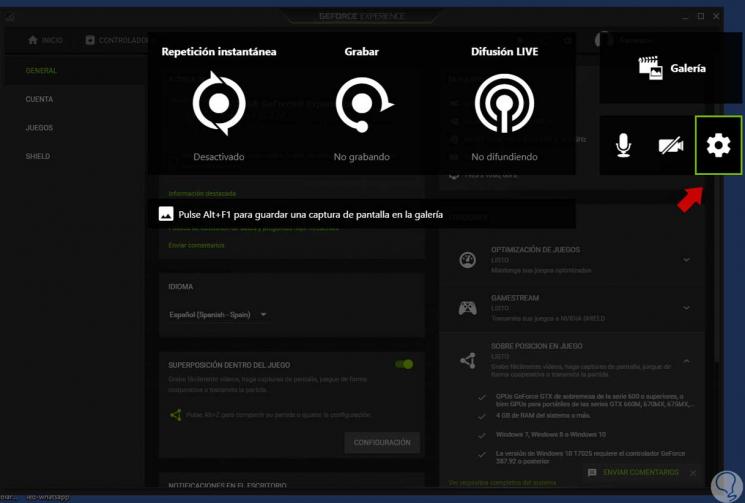Select GENERAL in settings sidebar

click(x=41, y=71)
